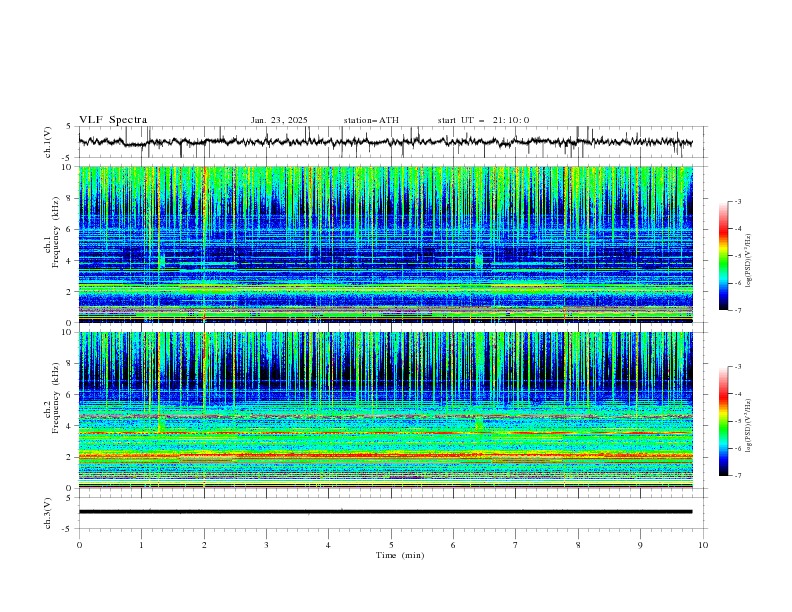Click the "-6" tick on ch.2 color bar
This screenshot has width=792, height=612.
[738, 448]
